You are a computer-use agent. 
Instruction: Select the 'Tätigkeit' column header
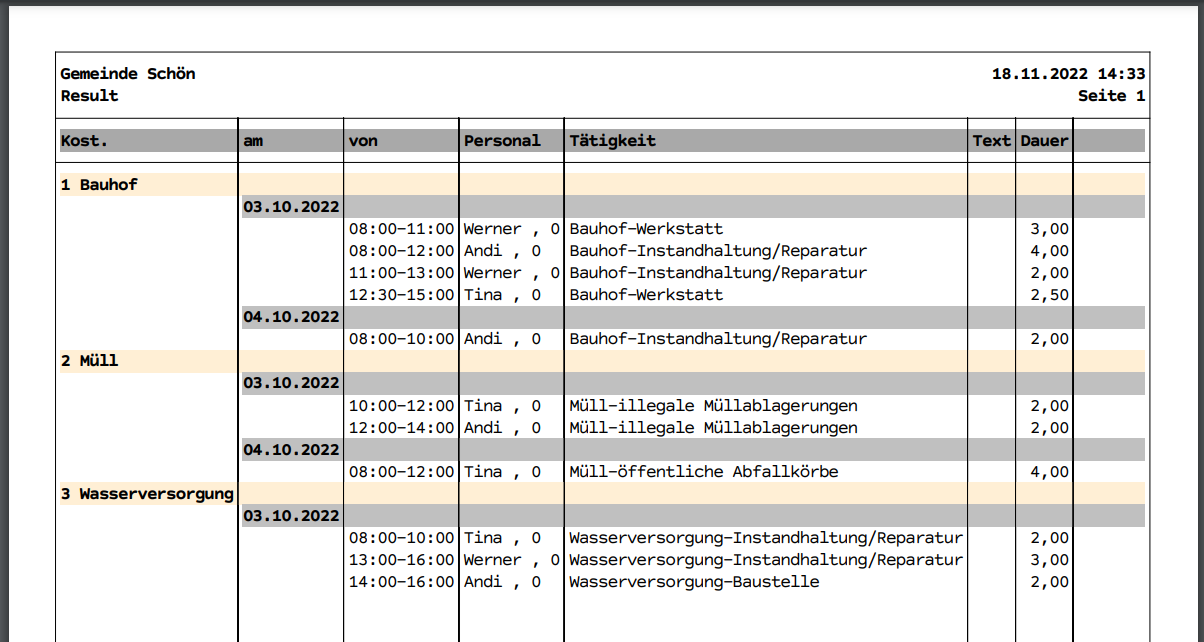(612, 141)
